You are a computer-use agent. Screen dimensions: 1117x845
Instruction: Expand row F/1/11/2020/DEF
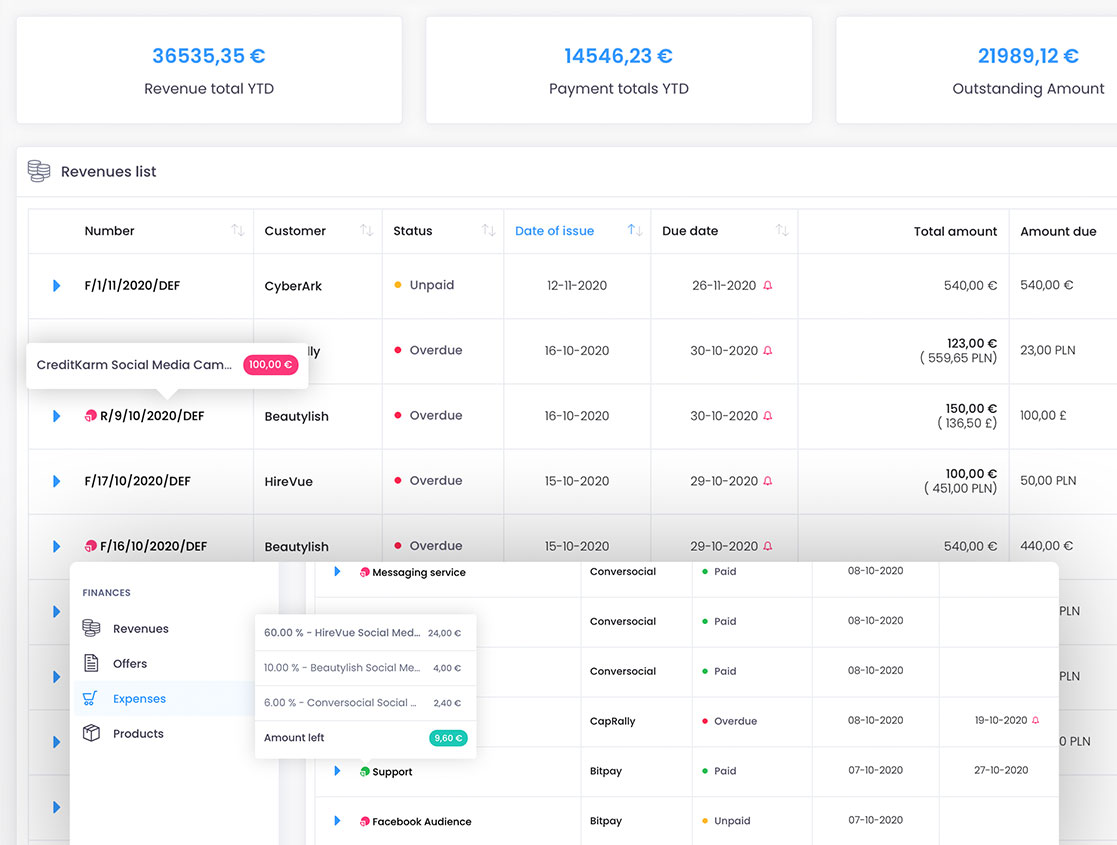[56, 286]
